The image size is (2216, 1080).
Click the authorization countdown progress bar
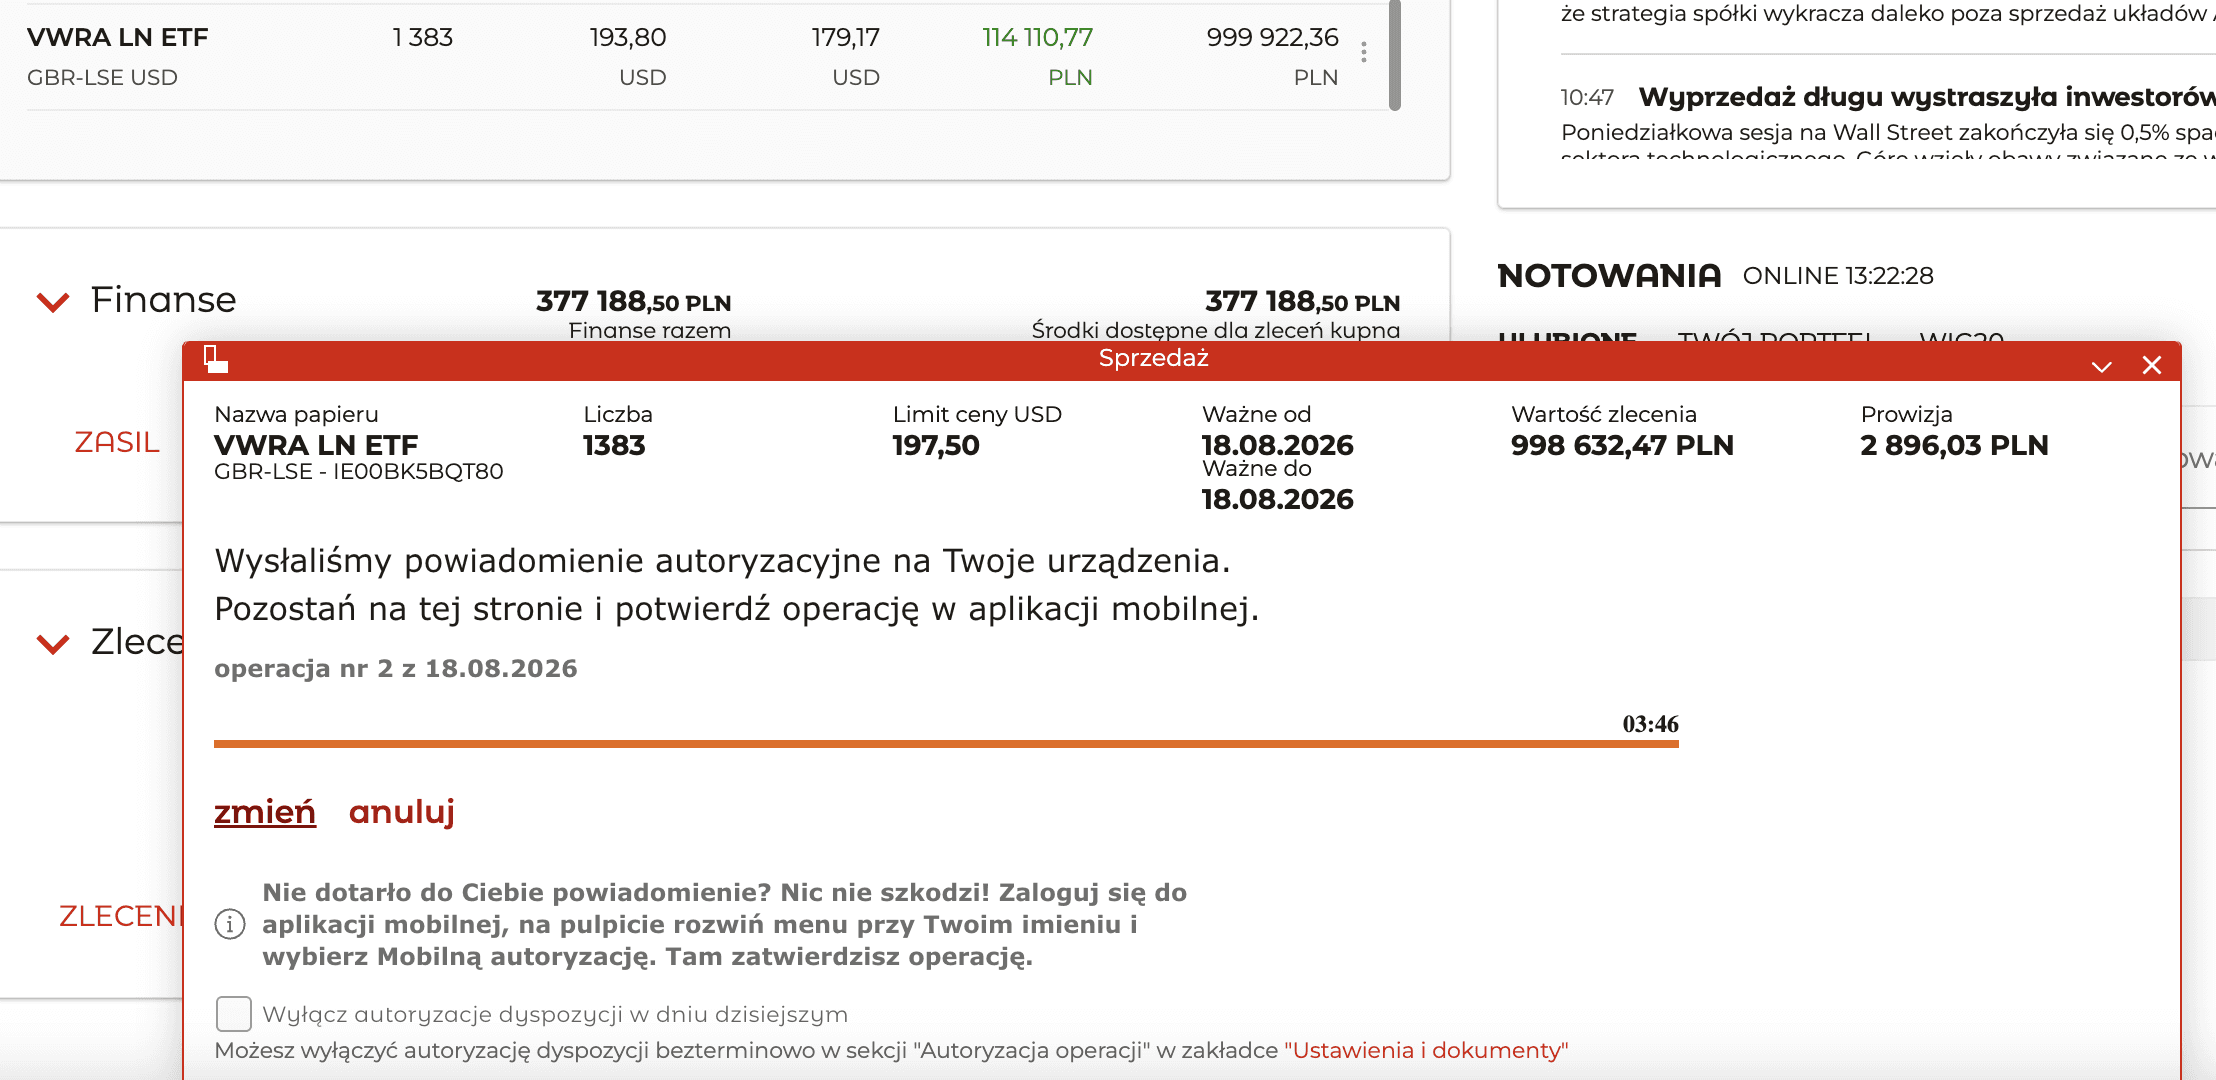pos(946,744)
